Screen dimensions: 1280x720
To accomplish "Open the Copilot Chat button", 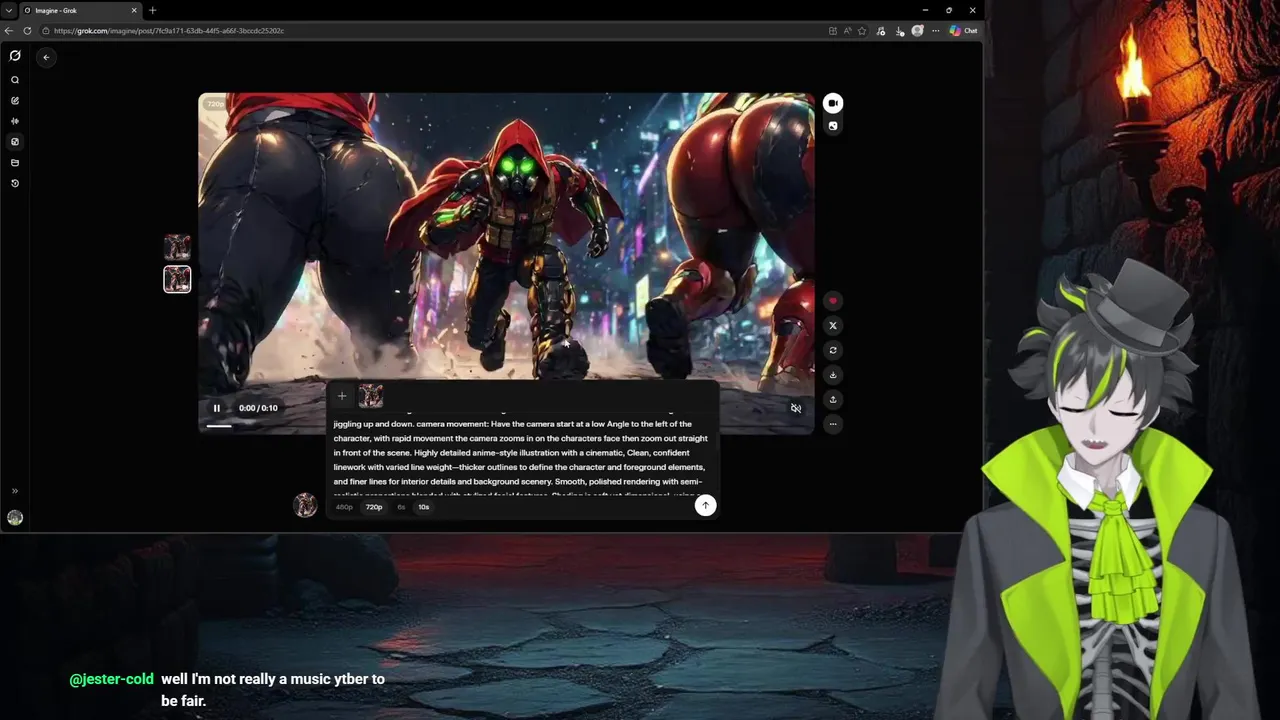I will pos(964,31).
